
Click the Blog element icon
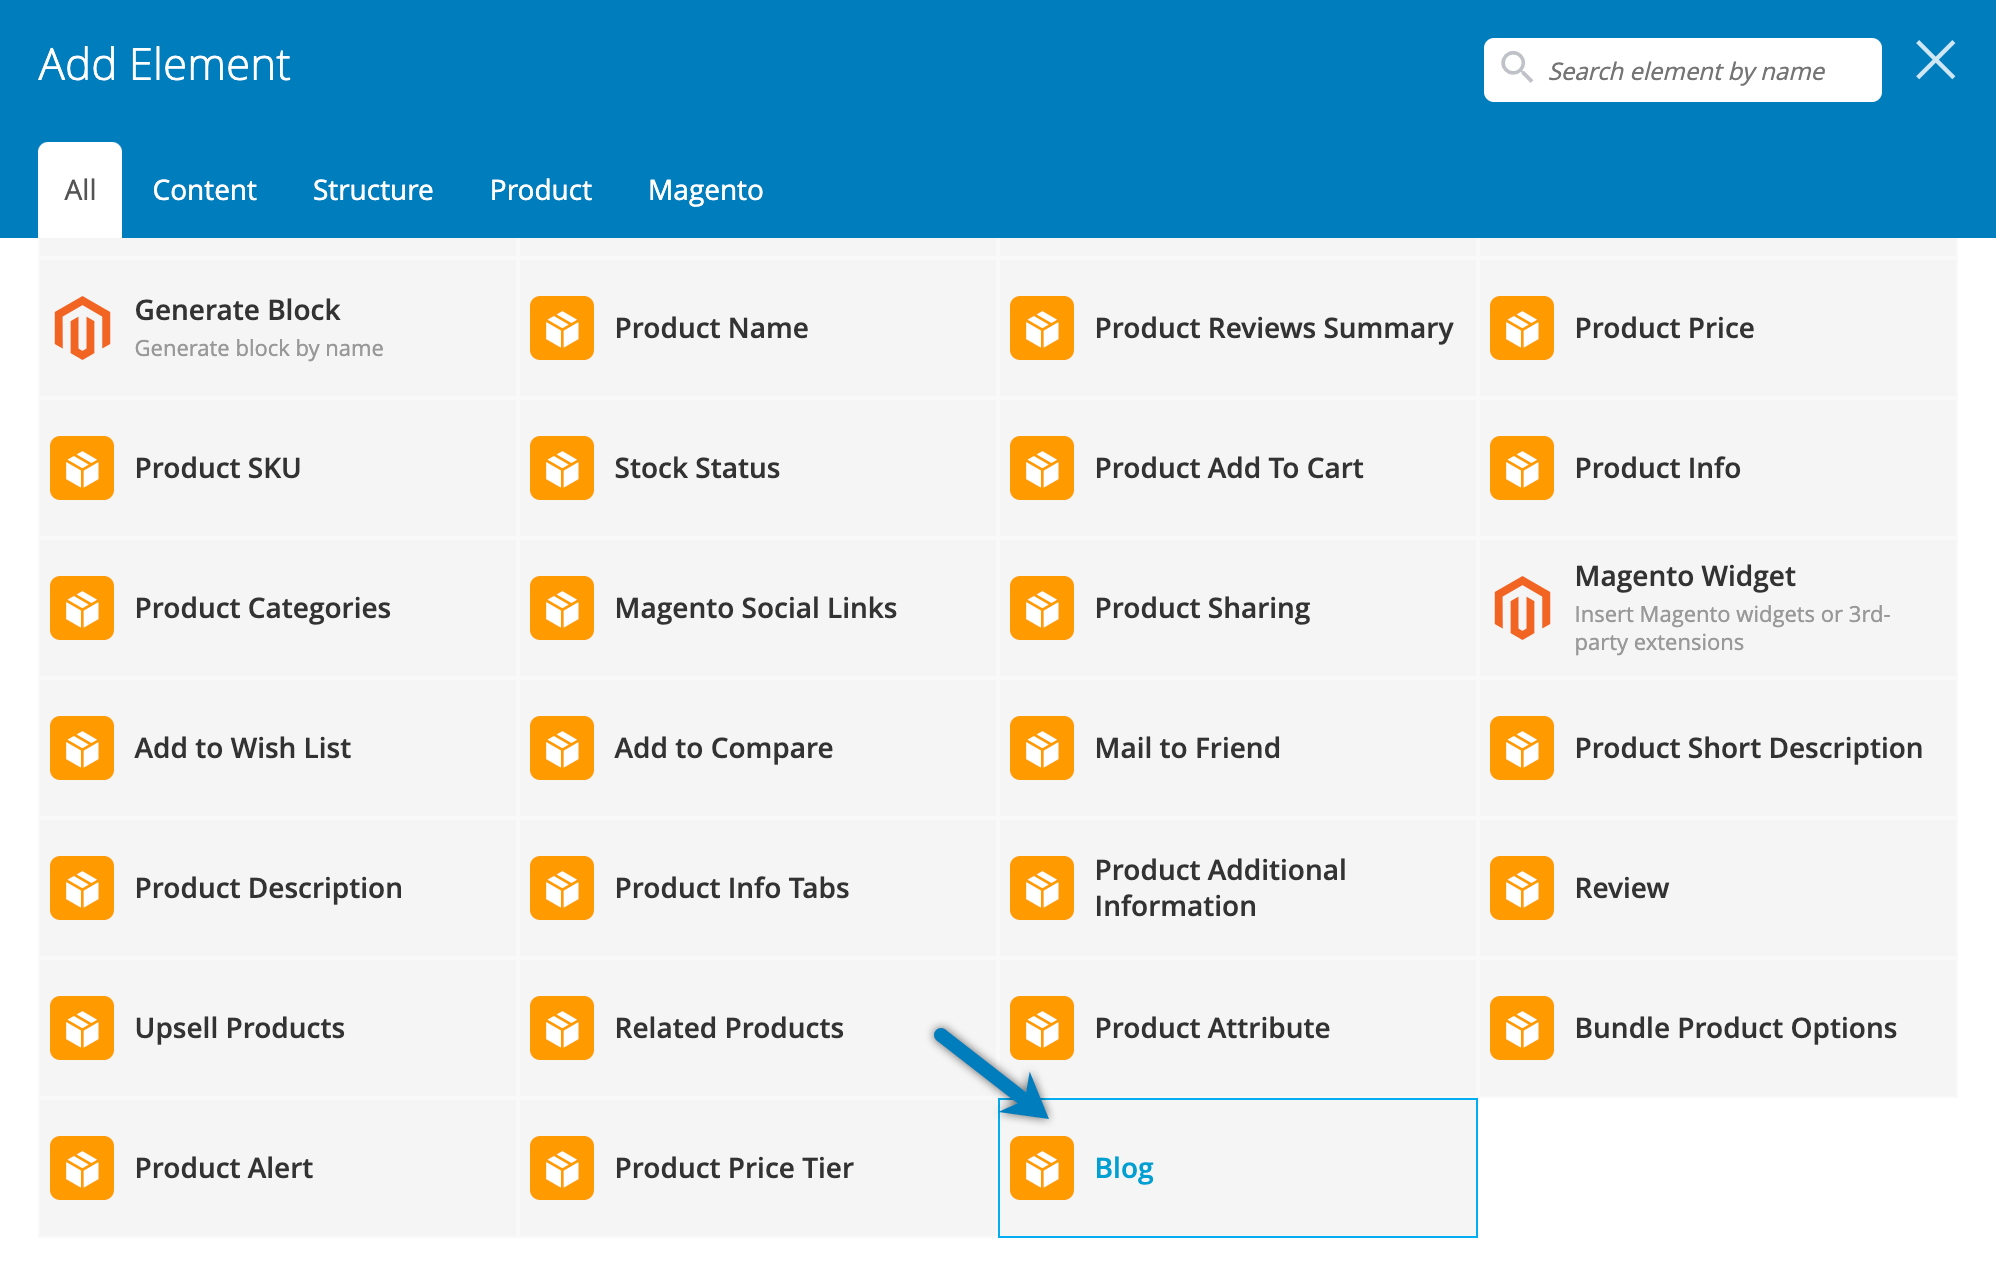coord(1042,1168)
